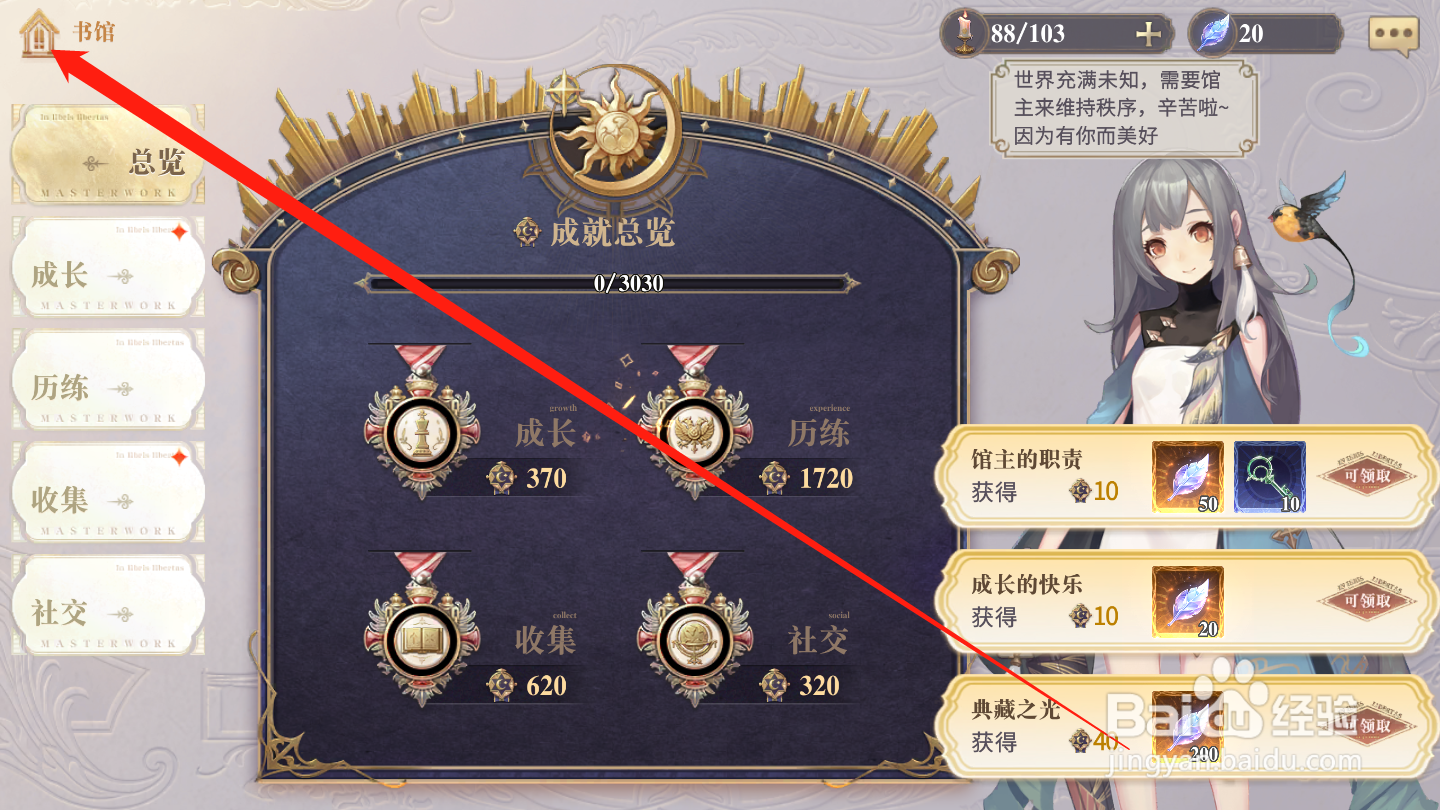Open the 成长 sidebar tab
The height and width of the screenshot is (810, 1440).
108,268
